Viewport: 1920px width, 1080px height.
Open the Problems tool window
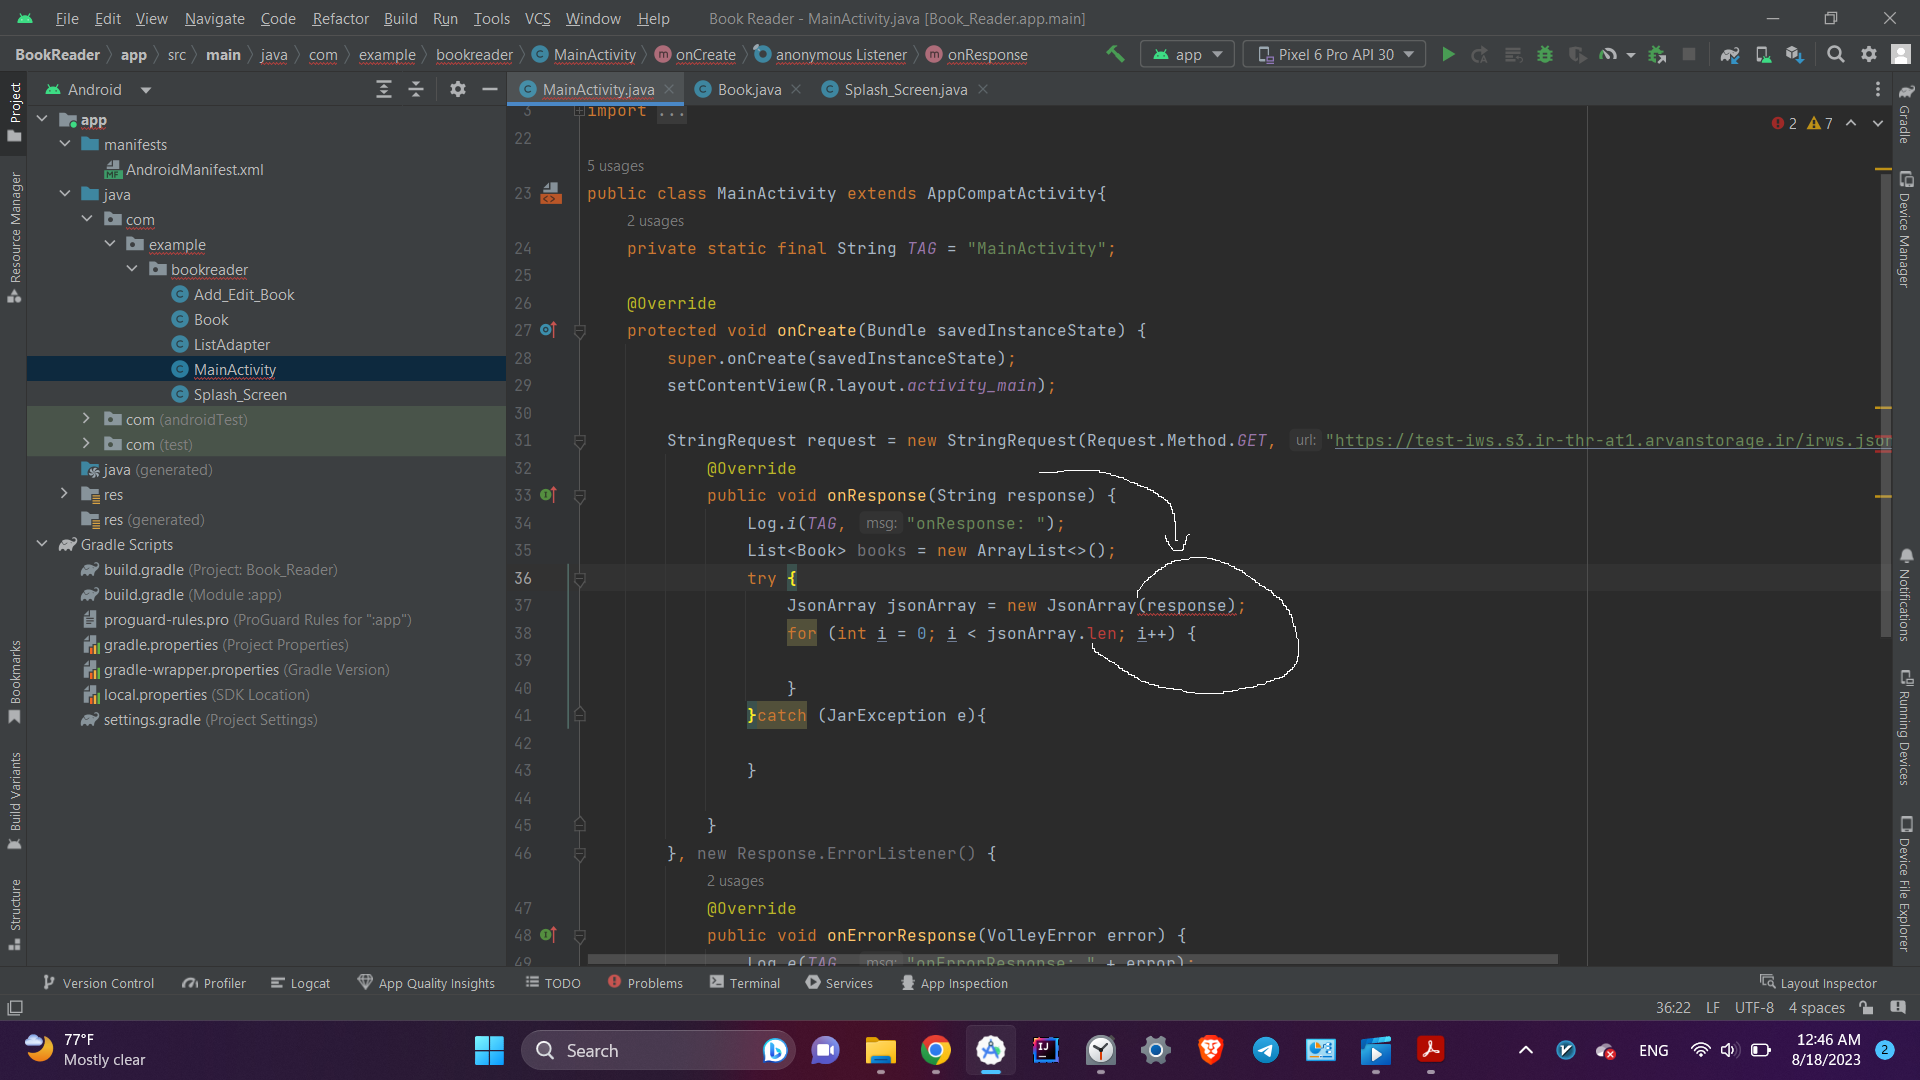(x=645, y=983)
